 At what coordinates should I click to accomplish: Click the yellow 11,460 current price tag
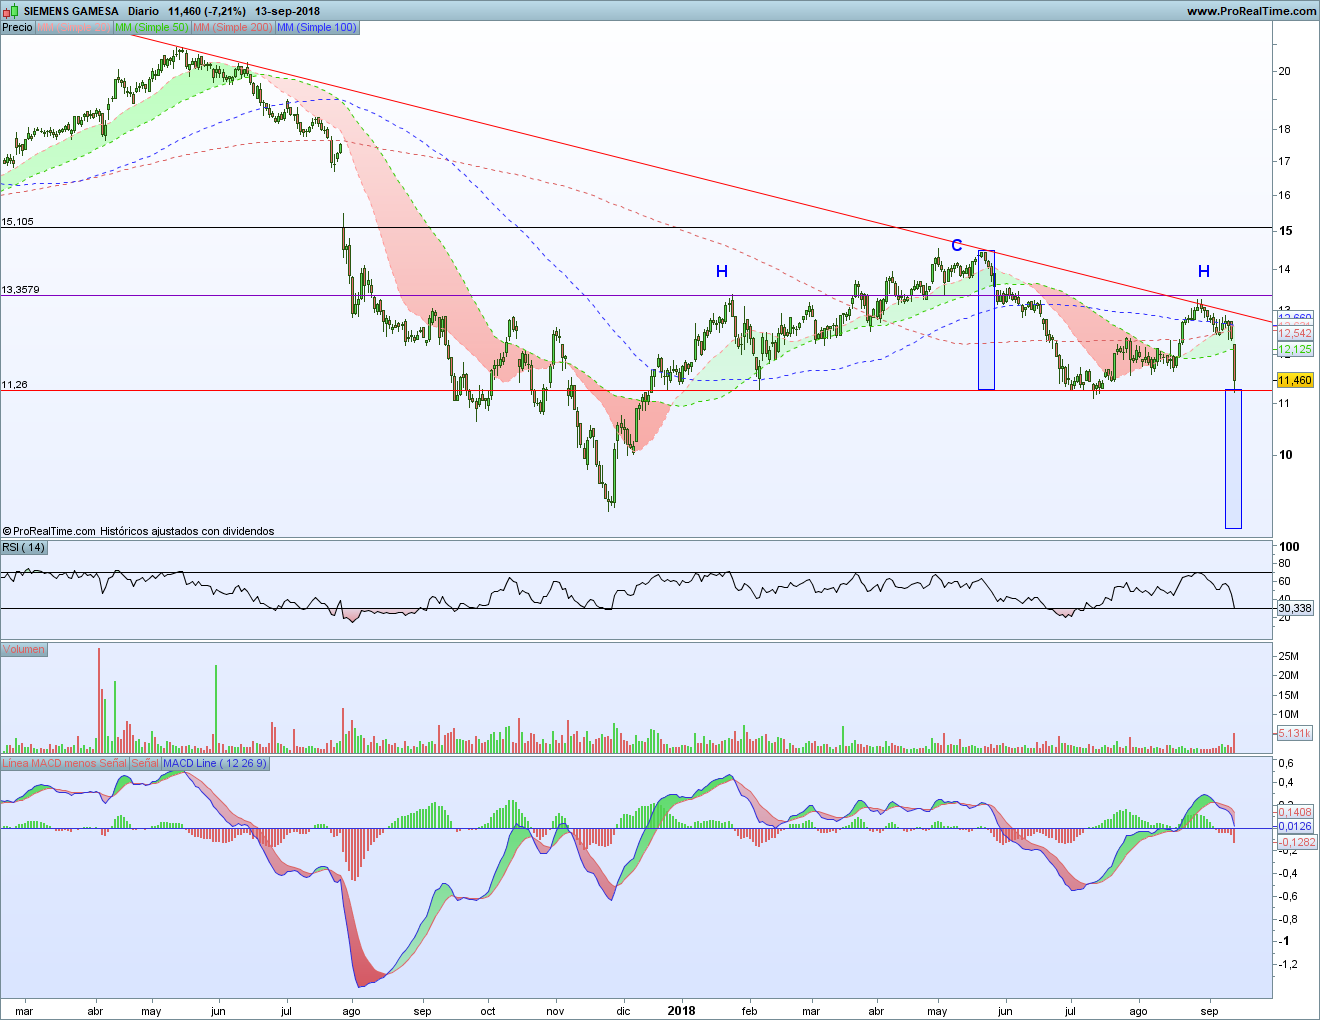pos(1294,381)
